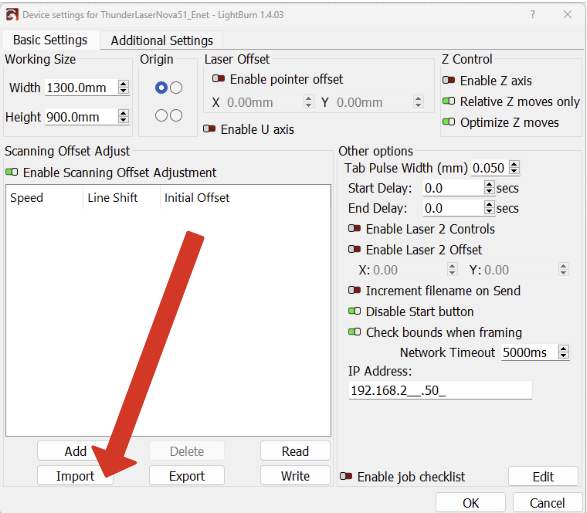Decrease Height value with stepper arrow
The height and width of the screenshot is (513, 587).
pyautogui.click(x=123, y=120)
